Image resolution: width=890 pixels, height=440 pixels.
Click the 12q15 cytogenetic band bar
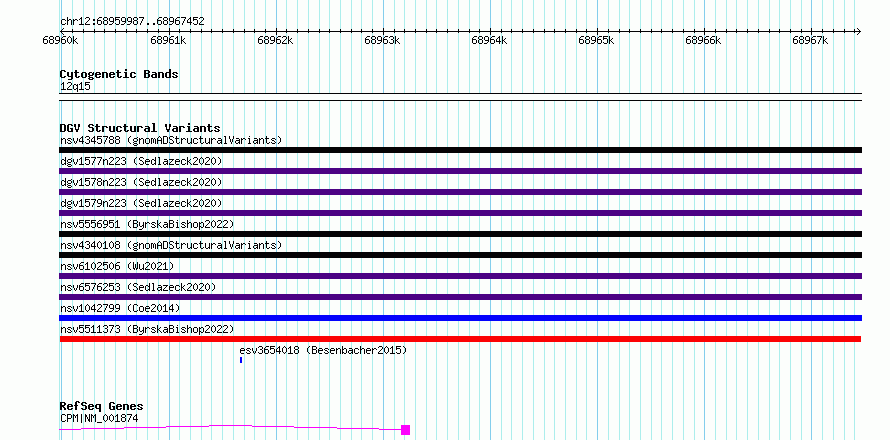point(460,97)
